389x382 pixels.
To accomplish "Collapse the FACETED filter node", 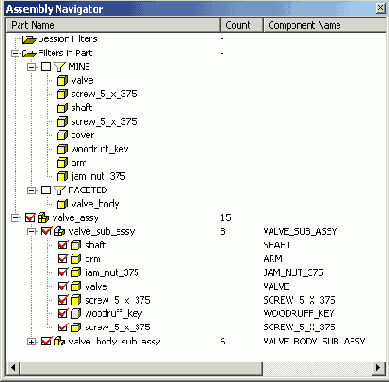I will (32, 190).
